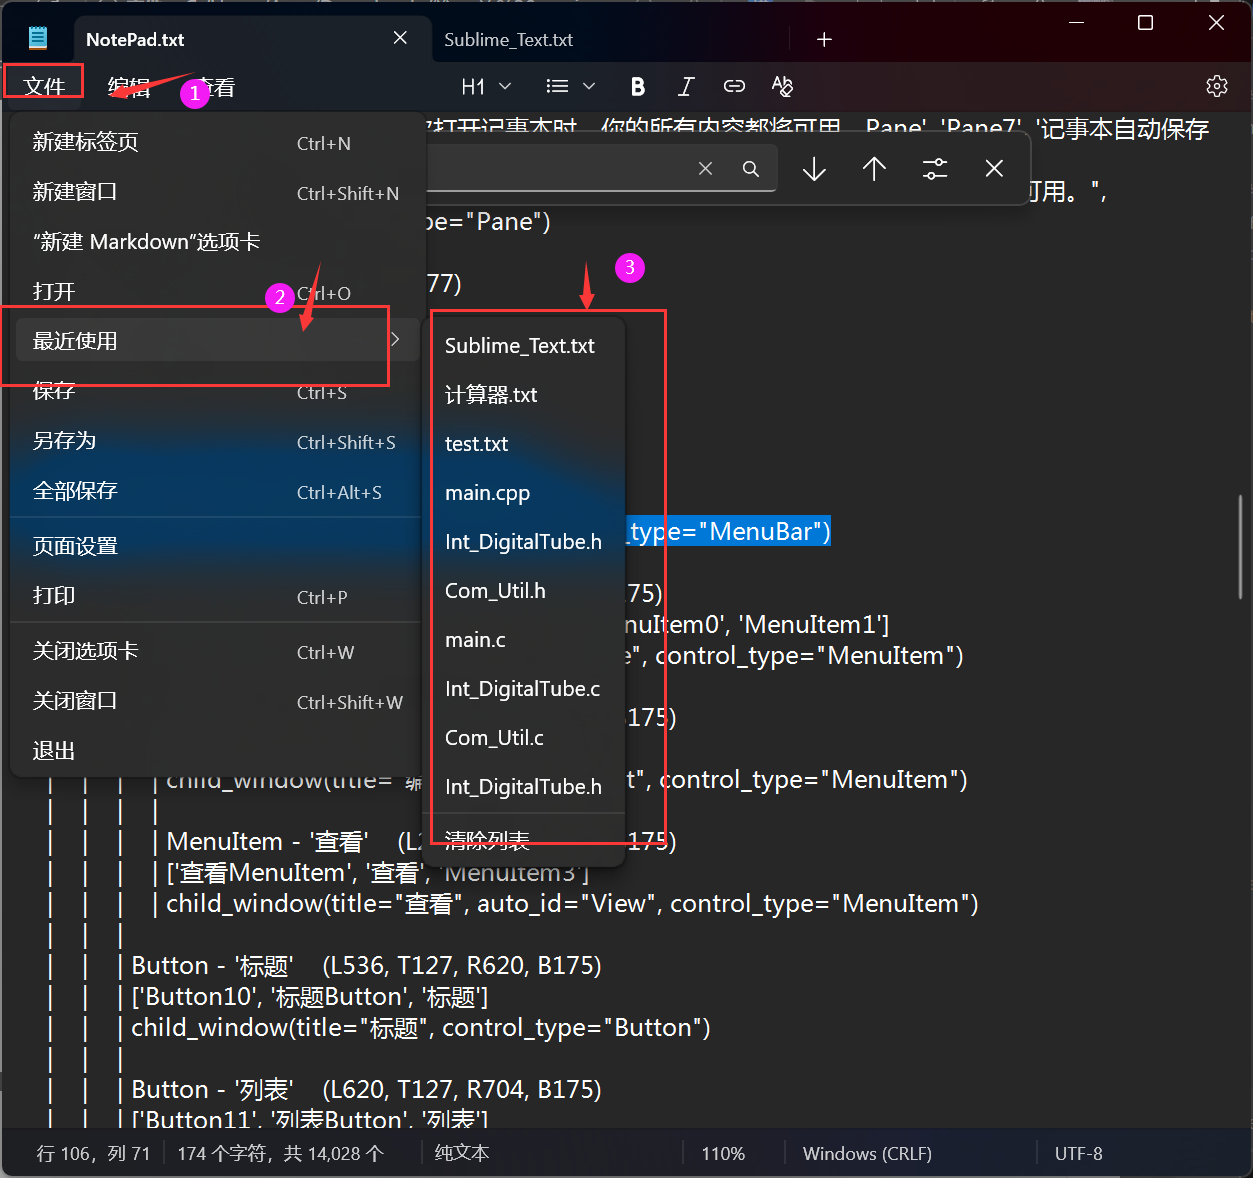This screenshot has height=1178, width=1253.
Task: Find next with the down arrow
Action: pos(814,169)
